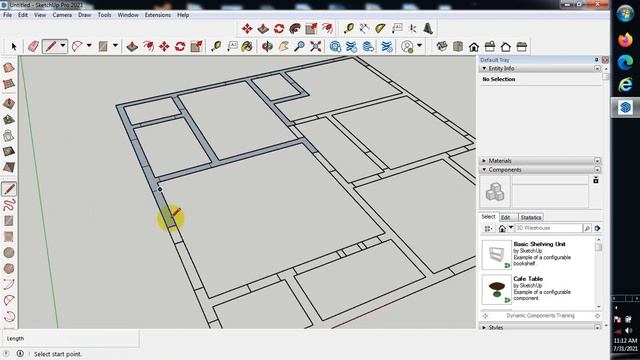Viewport: 640px width, 360px height.
Task: Click the Windows Start orb
Action: [625, 14]
